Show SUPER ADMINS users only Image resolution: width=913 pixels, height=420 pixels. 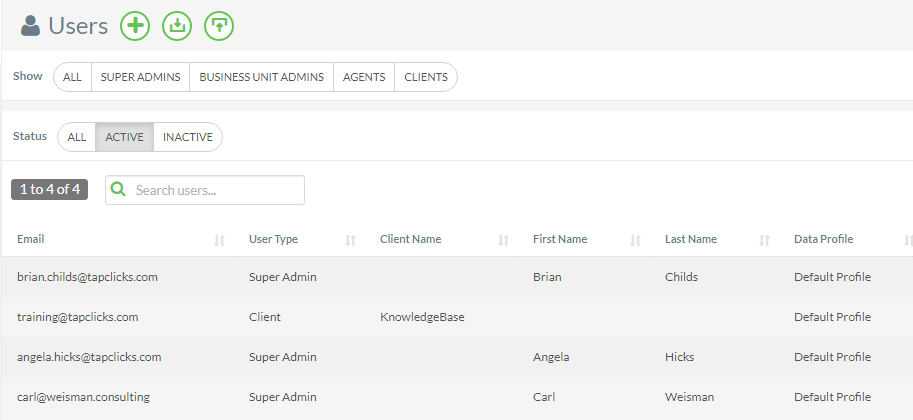click(x=140, y=77)
